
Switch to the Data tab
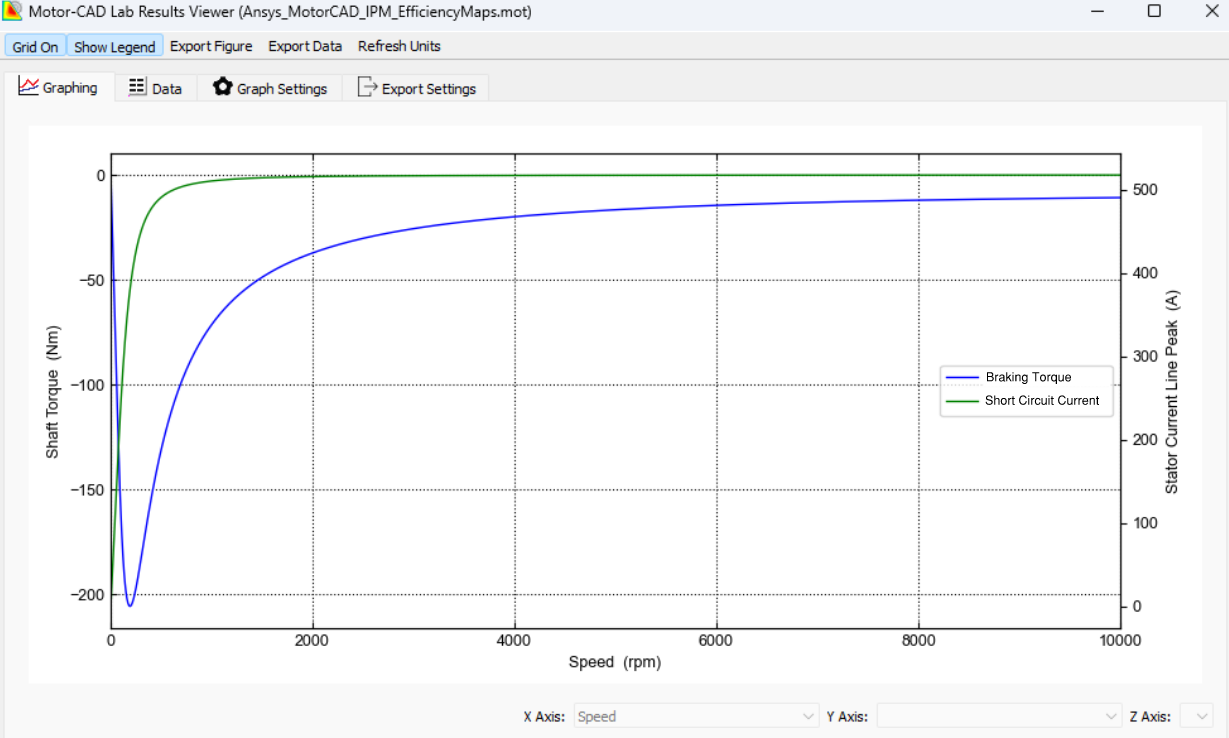pos(155,87)
